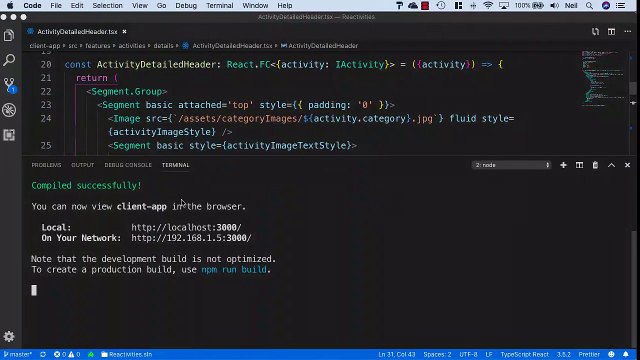Click 'npm run build' text in terminal

point(234,269)
